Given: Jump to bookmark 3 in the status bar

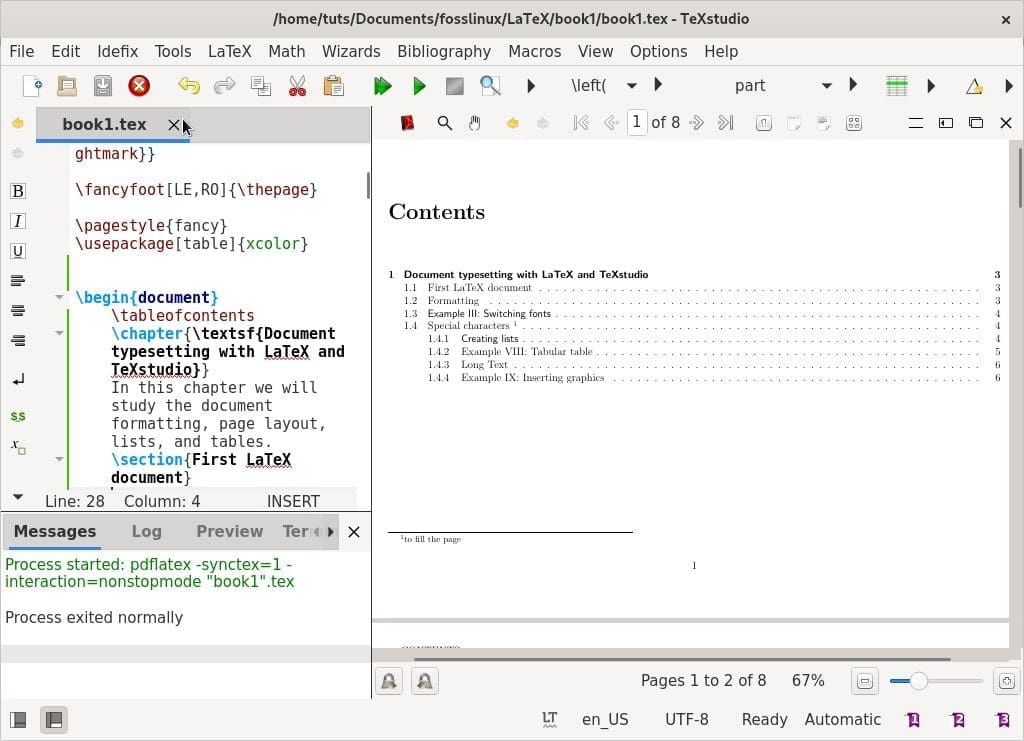Looking at the screenshot, I should [1002, 719].
